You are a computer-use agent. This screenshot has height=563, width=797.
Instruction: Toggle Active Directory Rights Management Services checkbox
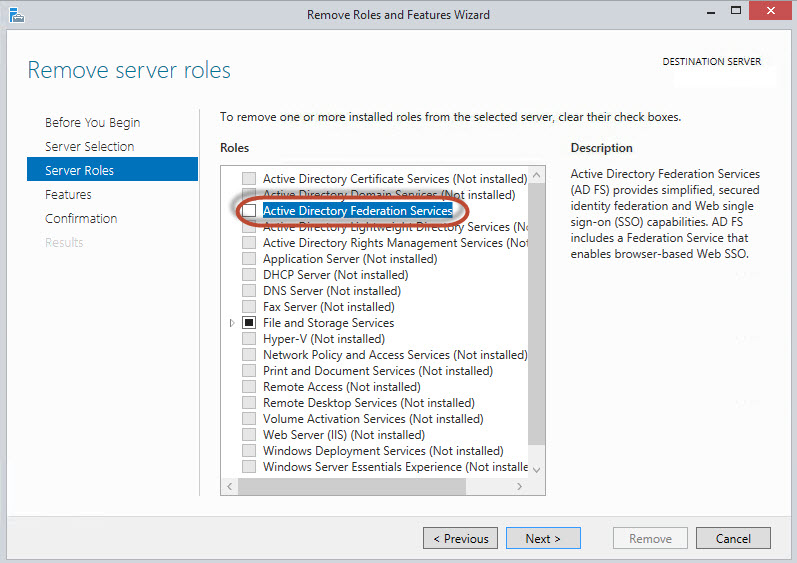[249, 242]
